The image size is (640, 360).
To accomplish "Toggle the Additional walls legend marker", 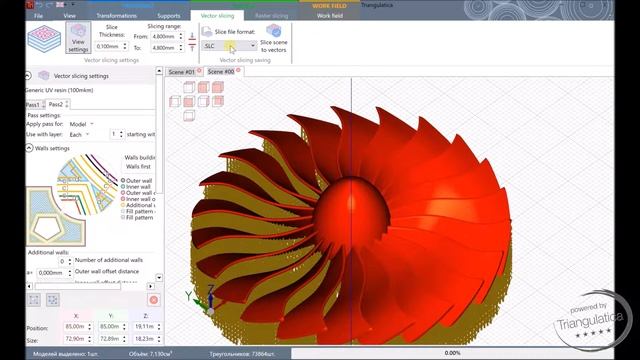I will click(123, 205).
